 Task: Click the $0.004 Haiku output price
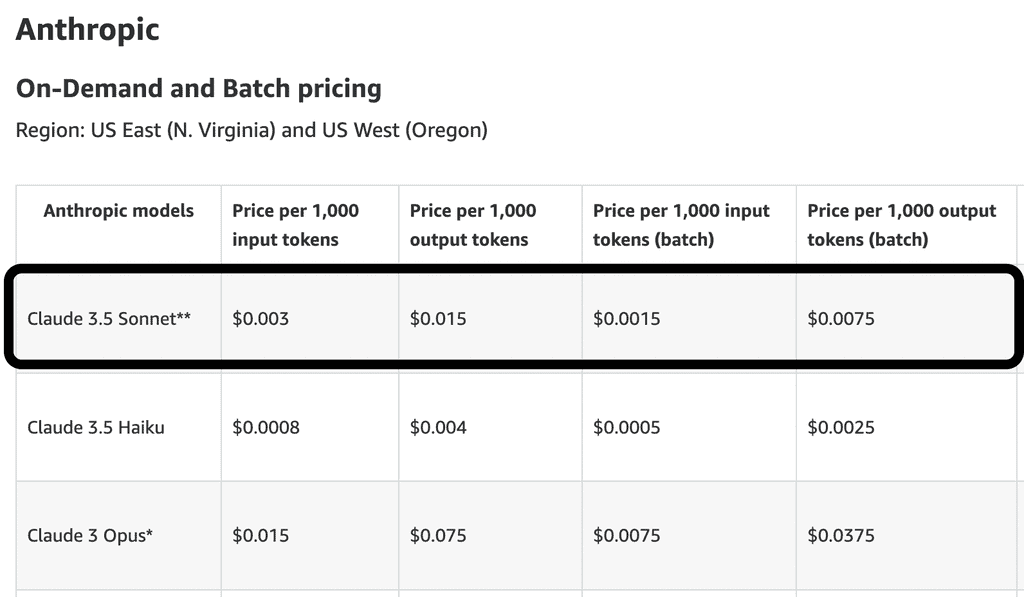[x=438, y=427]
